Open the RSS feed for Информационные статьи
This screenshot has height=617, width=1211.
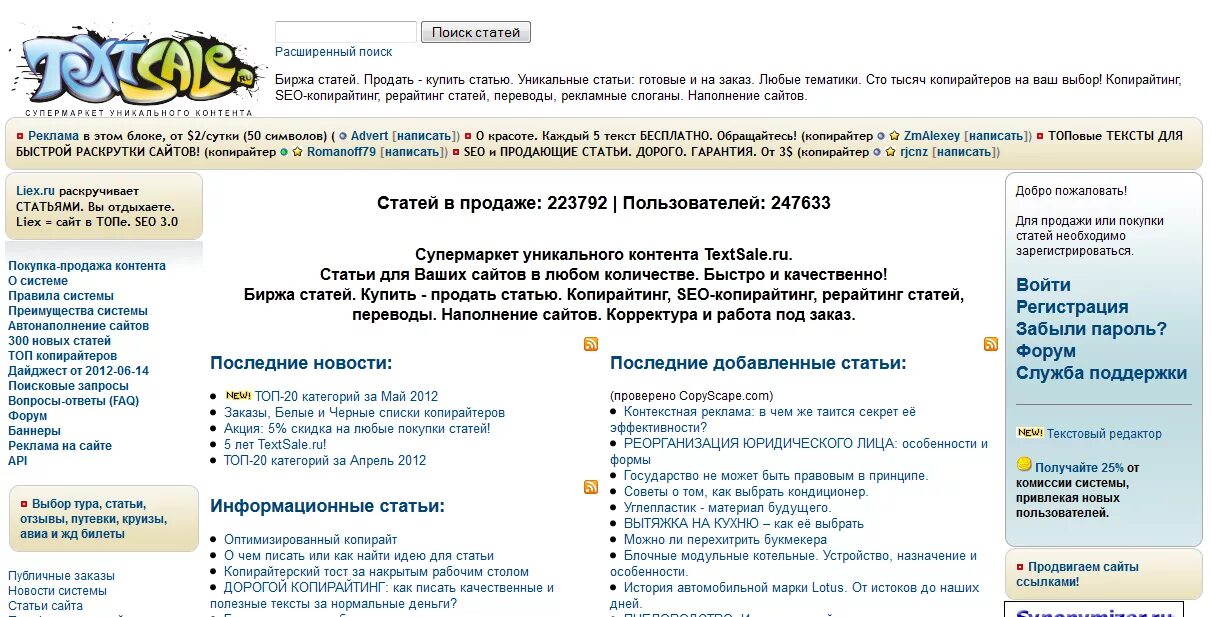pyautogui.click(x=591, y=487)
